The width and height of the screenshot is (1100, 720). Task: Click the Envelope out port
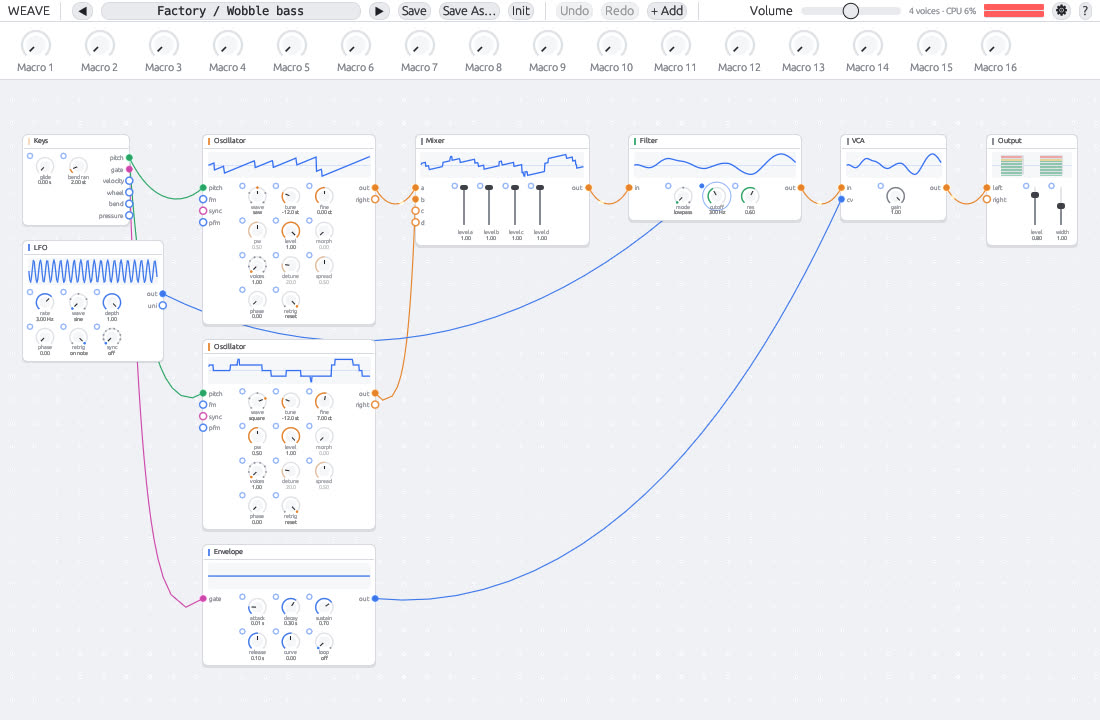[375, 599]
